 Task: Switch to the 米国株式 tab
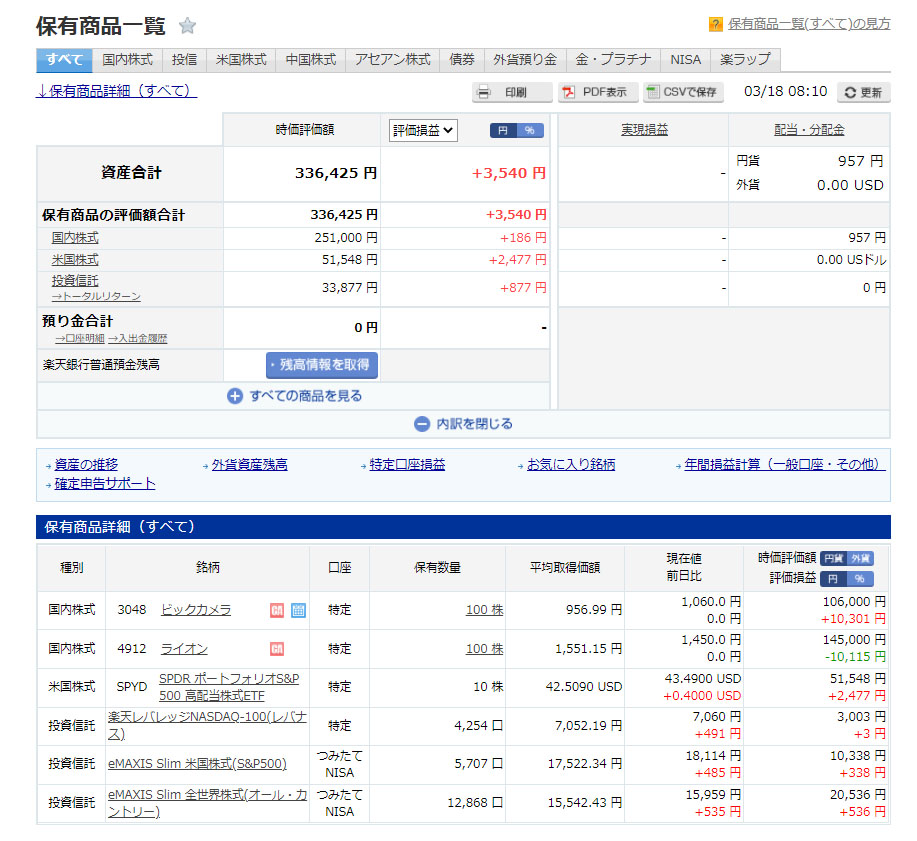point(241,60)
